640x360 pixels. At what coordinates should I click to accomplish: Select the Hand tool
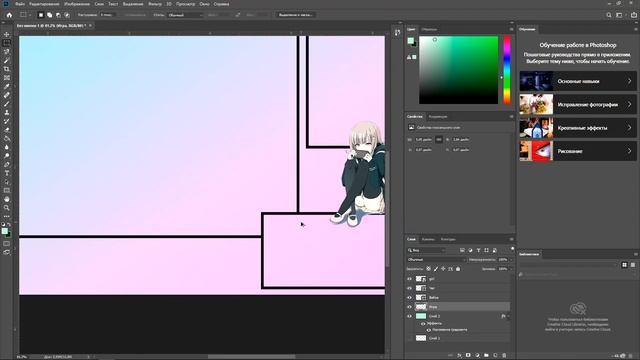(x=7, y=199)
